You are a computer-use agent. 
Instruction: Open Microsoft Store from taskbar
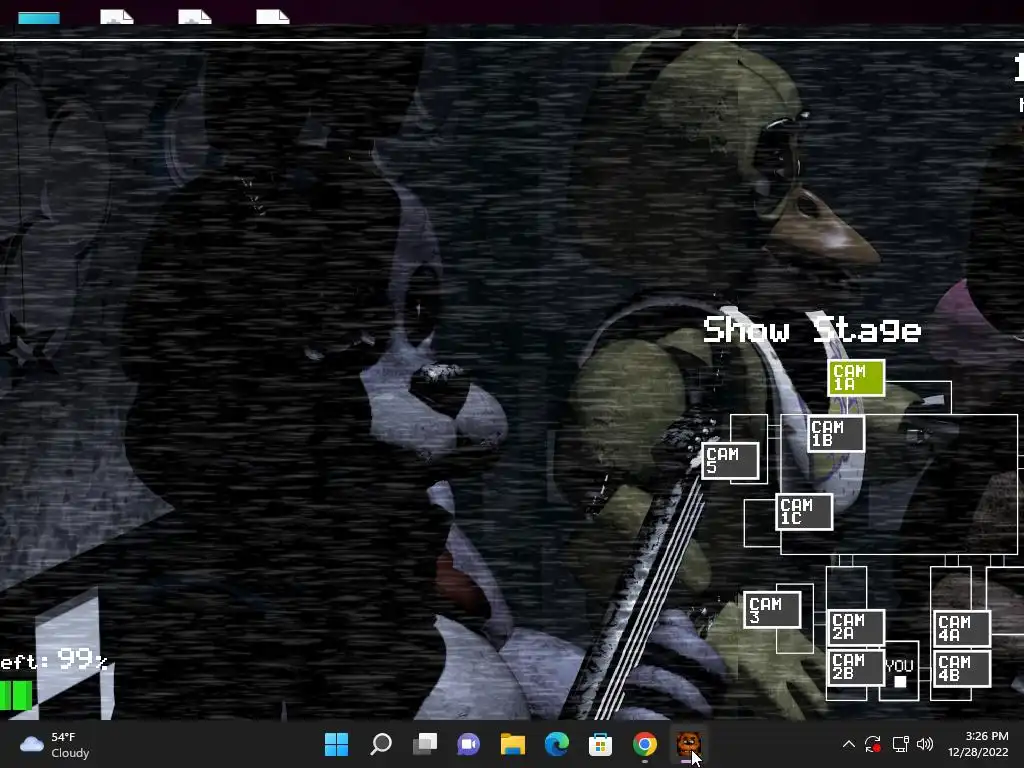pyautogui.click(x=600, y=744)
